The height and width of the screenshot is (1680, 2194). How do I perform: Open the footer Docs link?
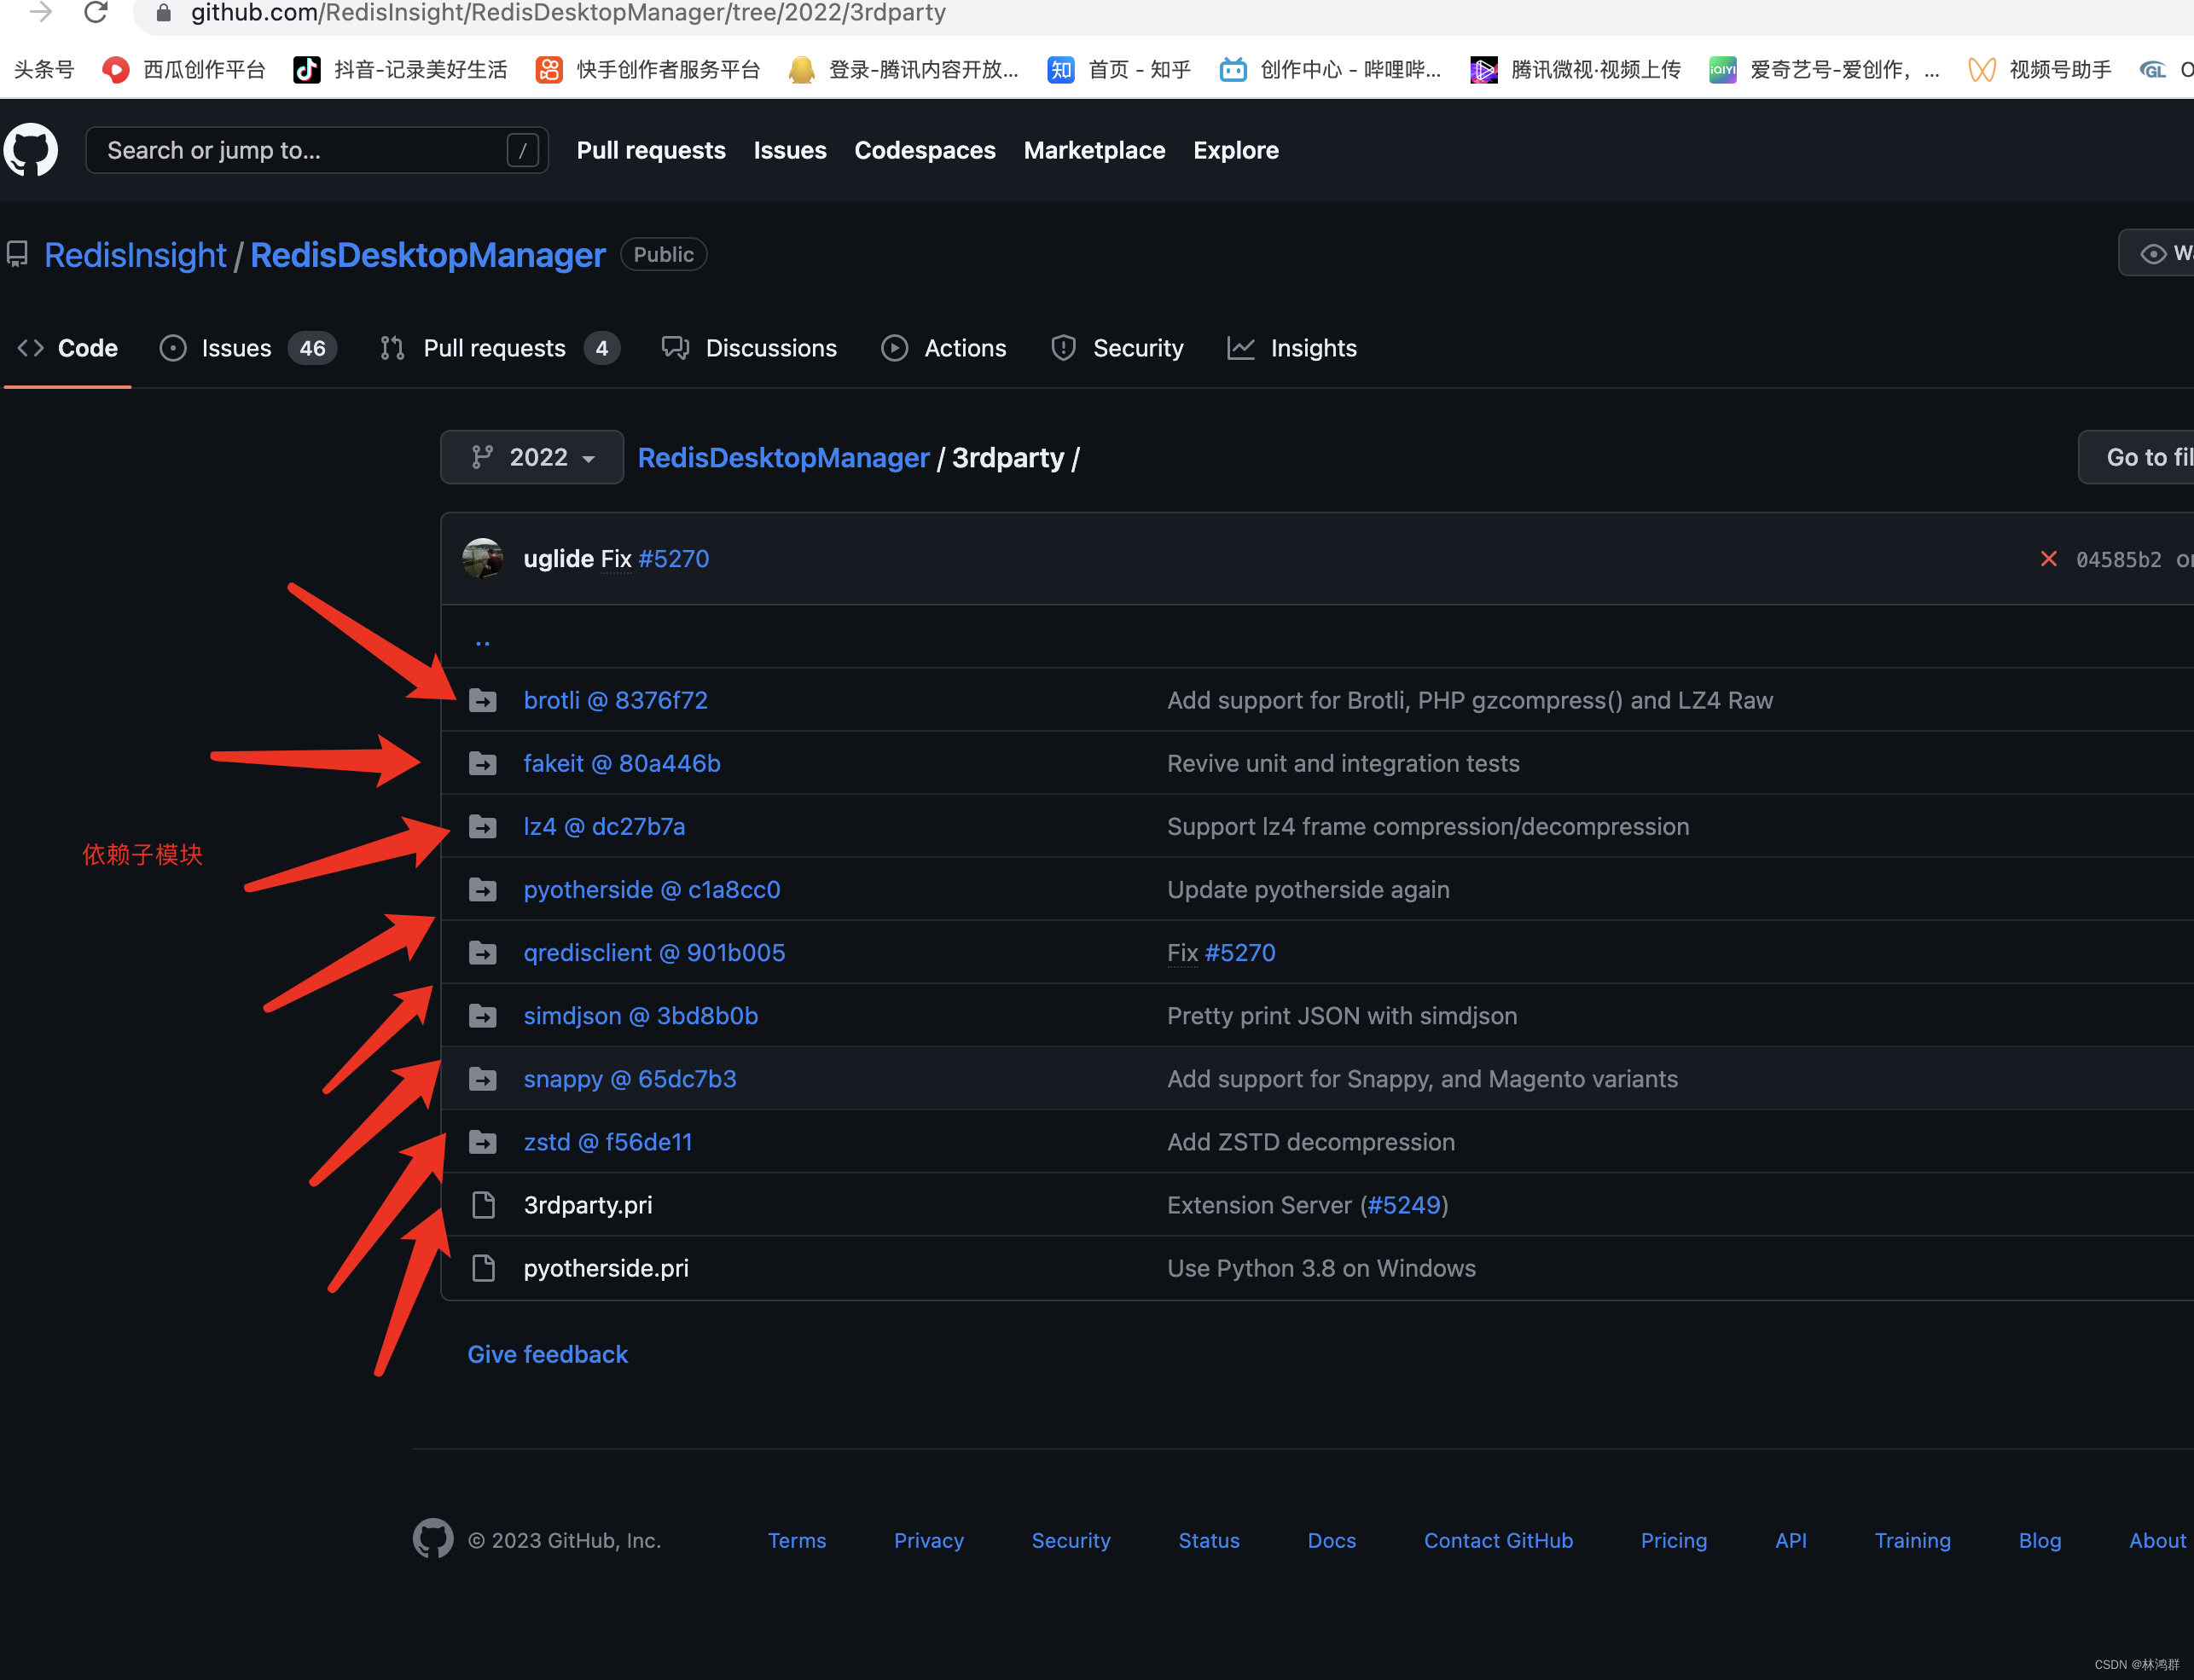coord(1331,1540)
